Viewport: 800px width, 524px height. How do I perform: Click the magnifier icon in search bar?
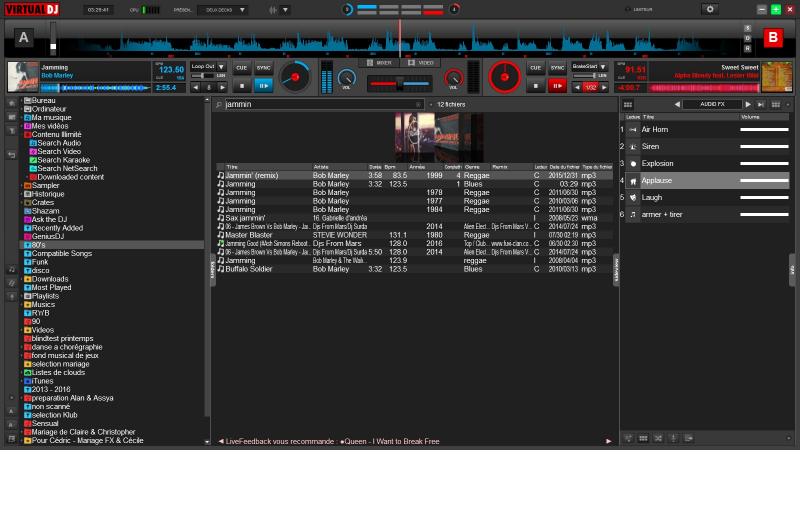pos(219,104)
